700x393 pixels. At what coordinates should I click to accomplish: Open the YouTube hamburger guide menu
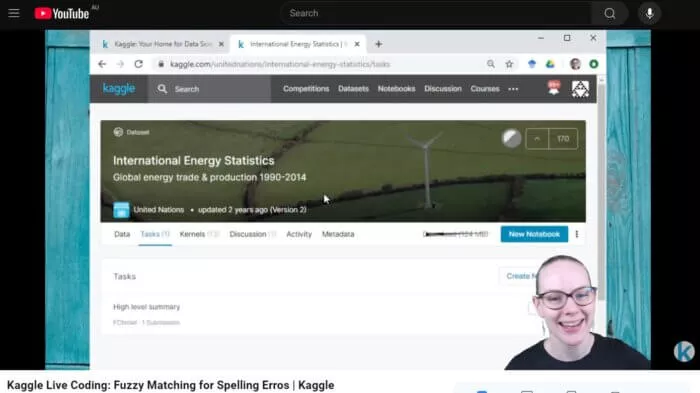click(14, 13)
